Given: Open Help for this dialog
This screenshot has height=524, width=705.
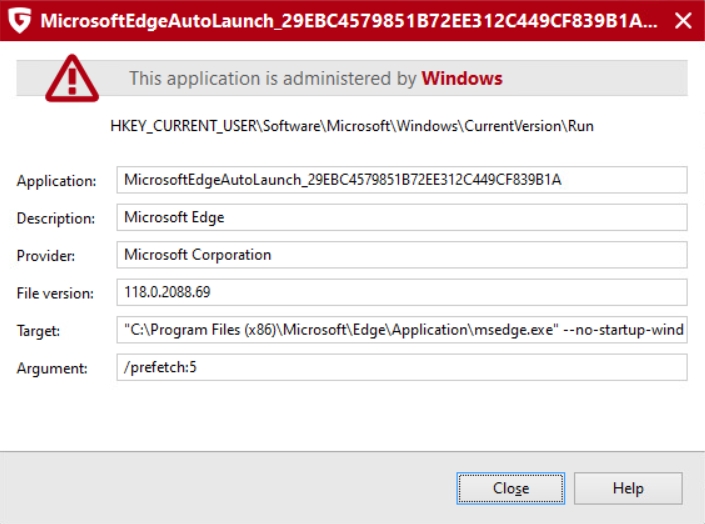Looking at the screenshot, I should pos(628,488).
